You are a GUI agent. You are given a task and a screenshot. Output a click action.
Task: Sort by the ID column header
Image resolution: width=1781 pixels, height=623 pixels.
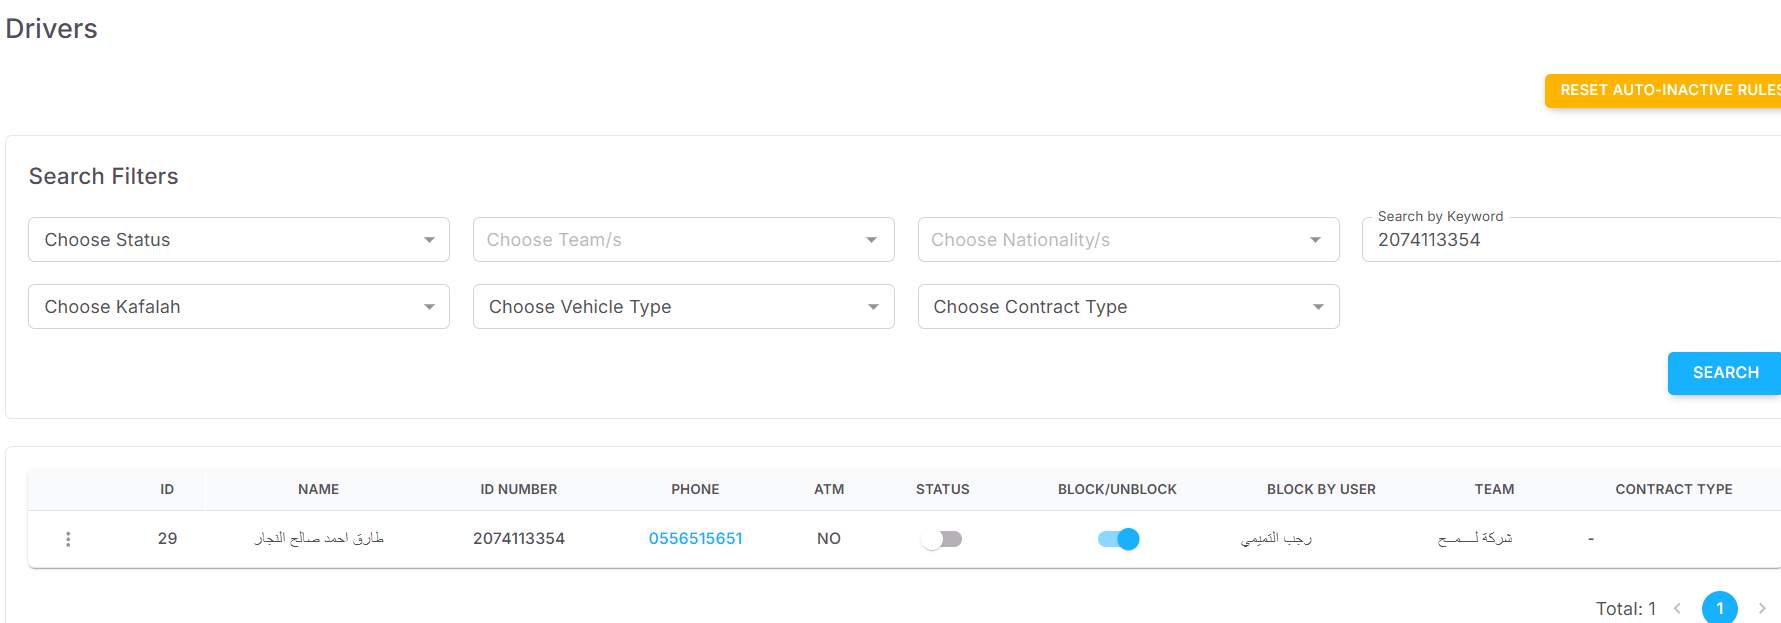(167, 489)
